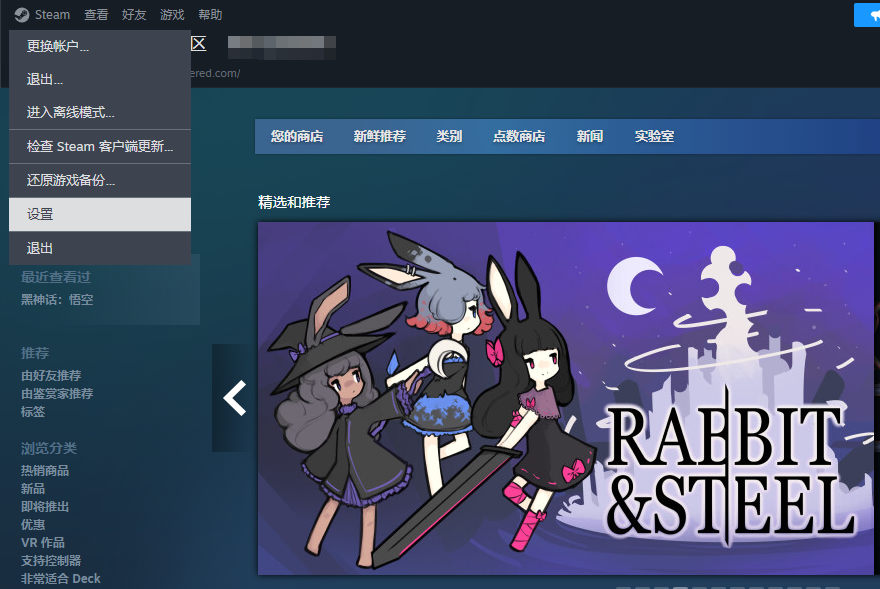Open the 新闻 store tab
This screenshot has height=589, width=880.
pyautogui.click(x=590, y=136)
